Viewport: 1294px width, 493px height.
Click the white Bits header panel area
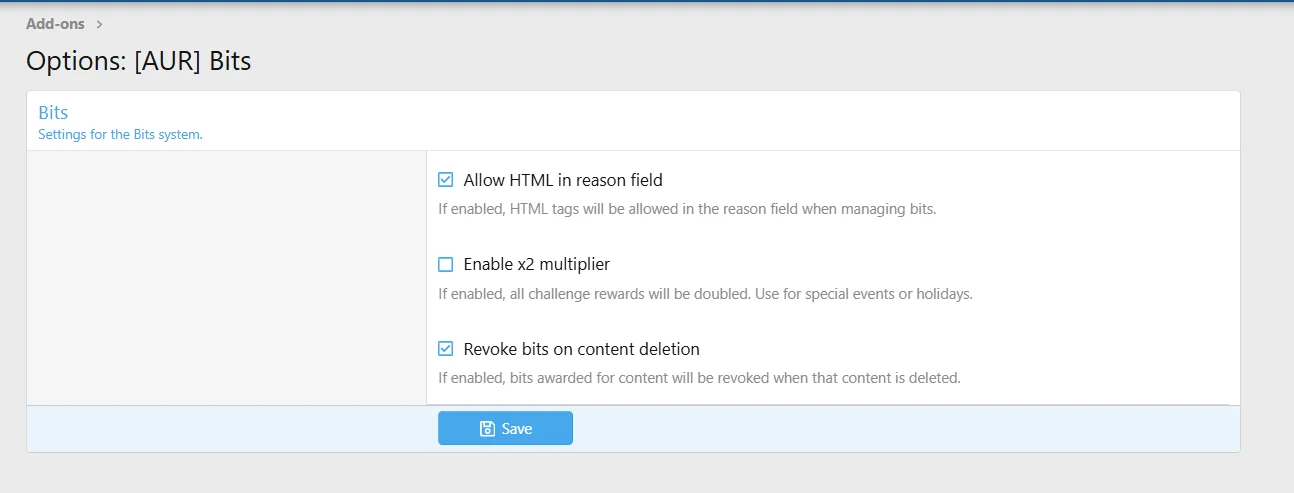click(700, 120)
